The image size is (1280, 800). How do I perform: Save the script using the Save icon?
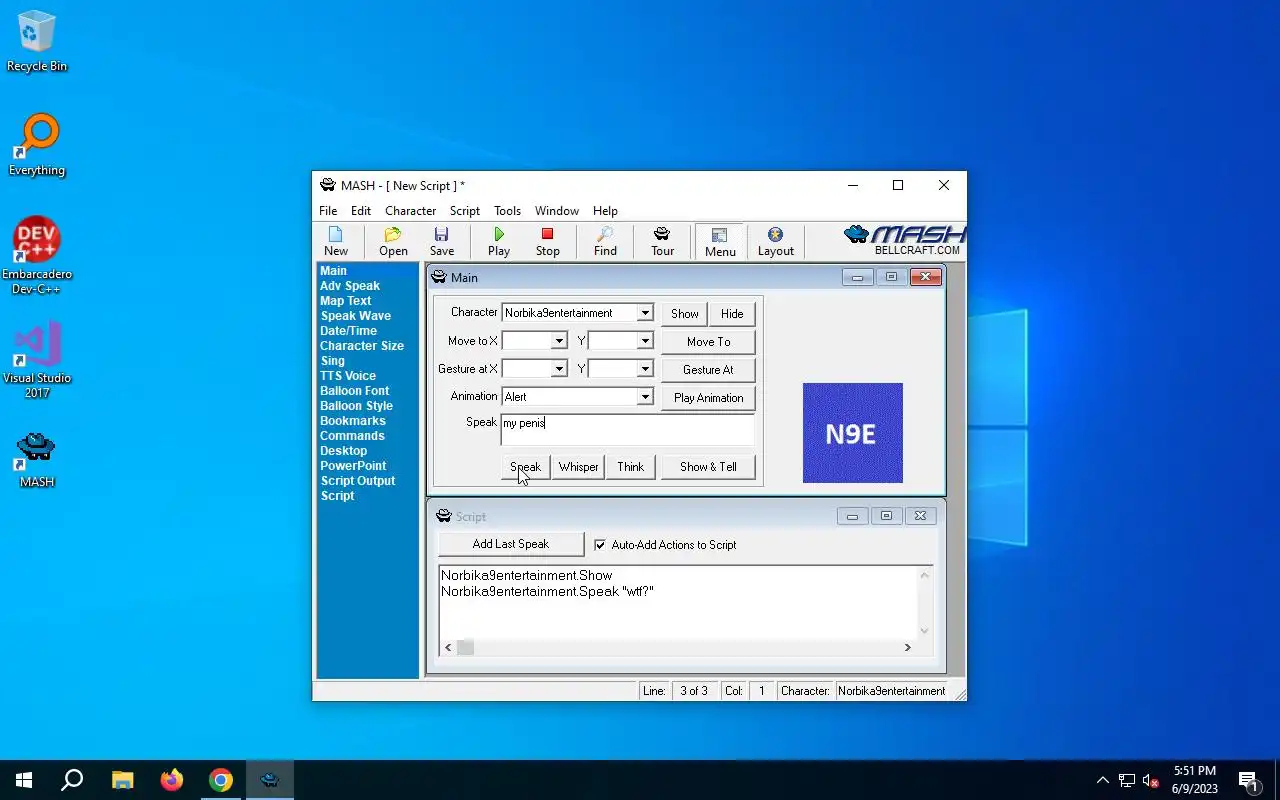442,241
